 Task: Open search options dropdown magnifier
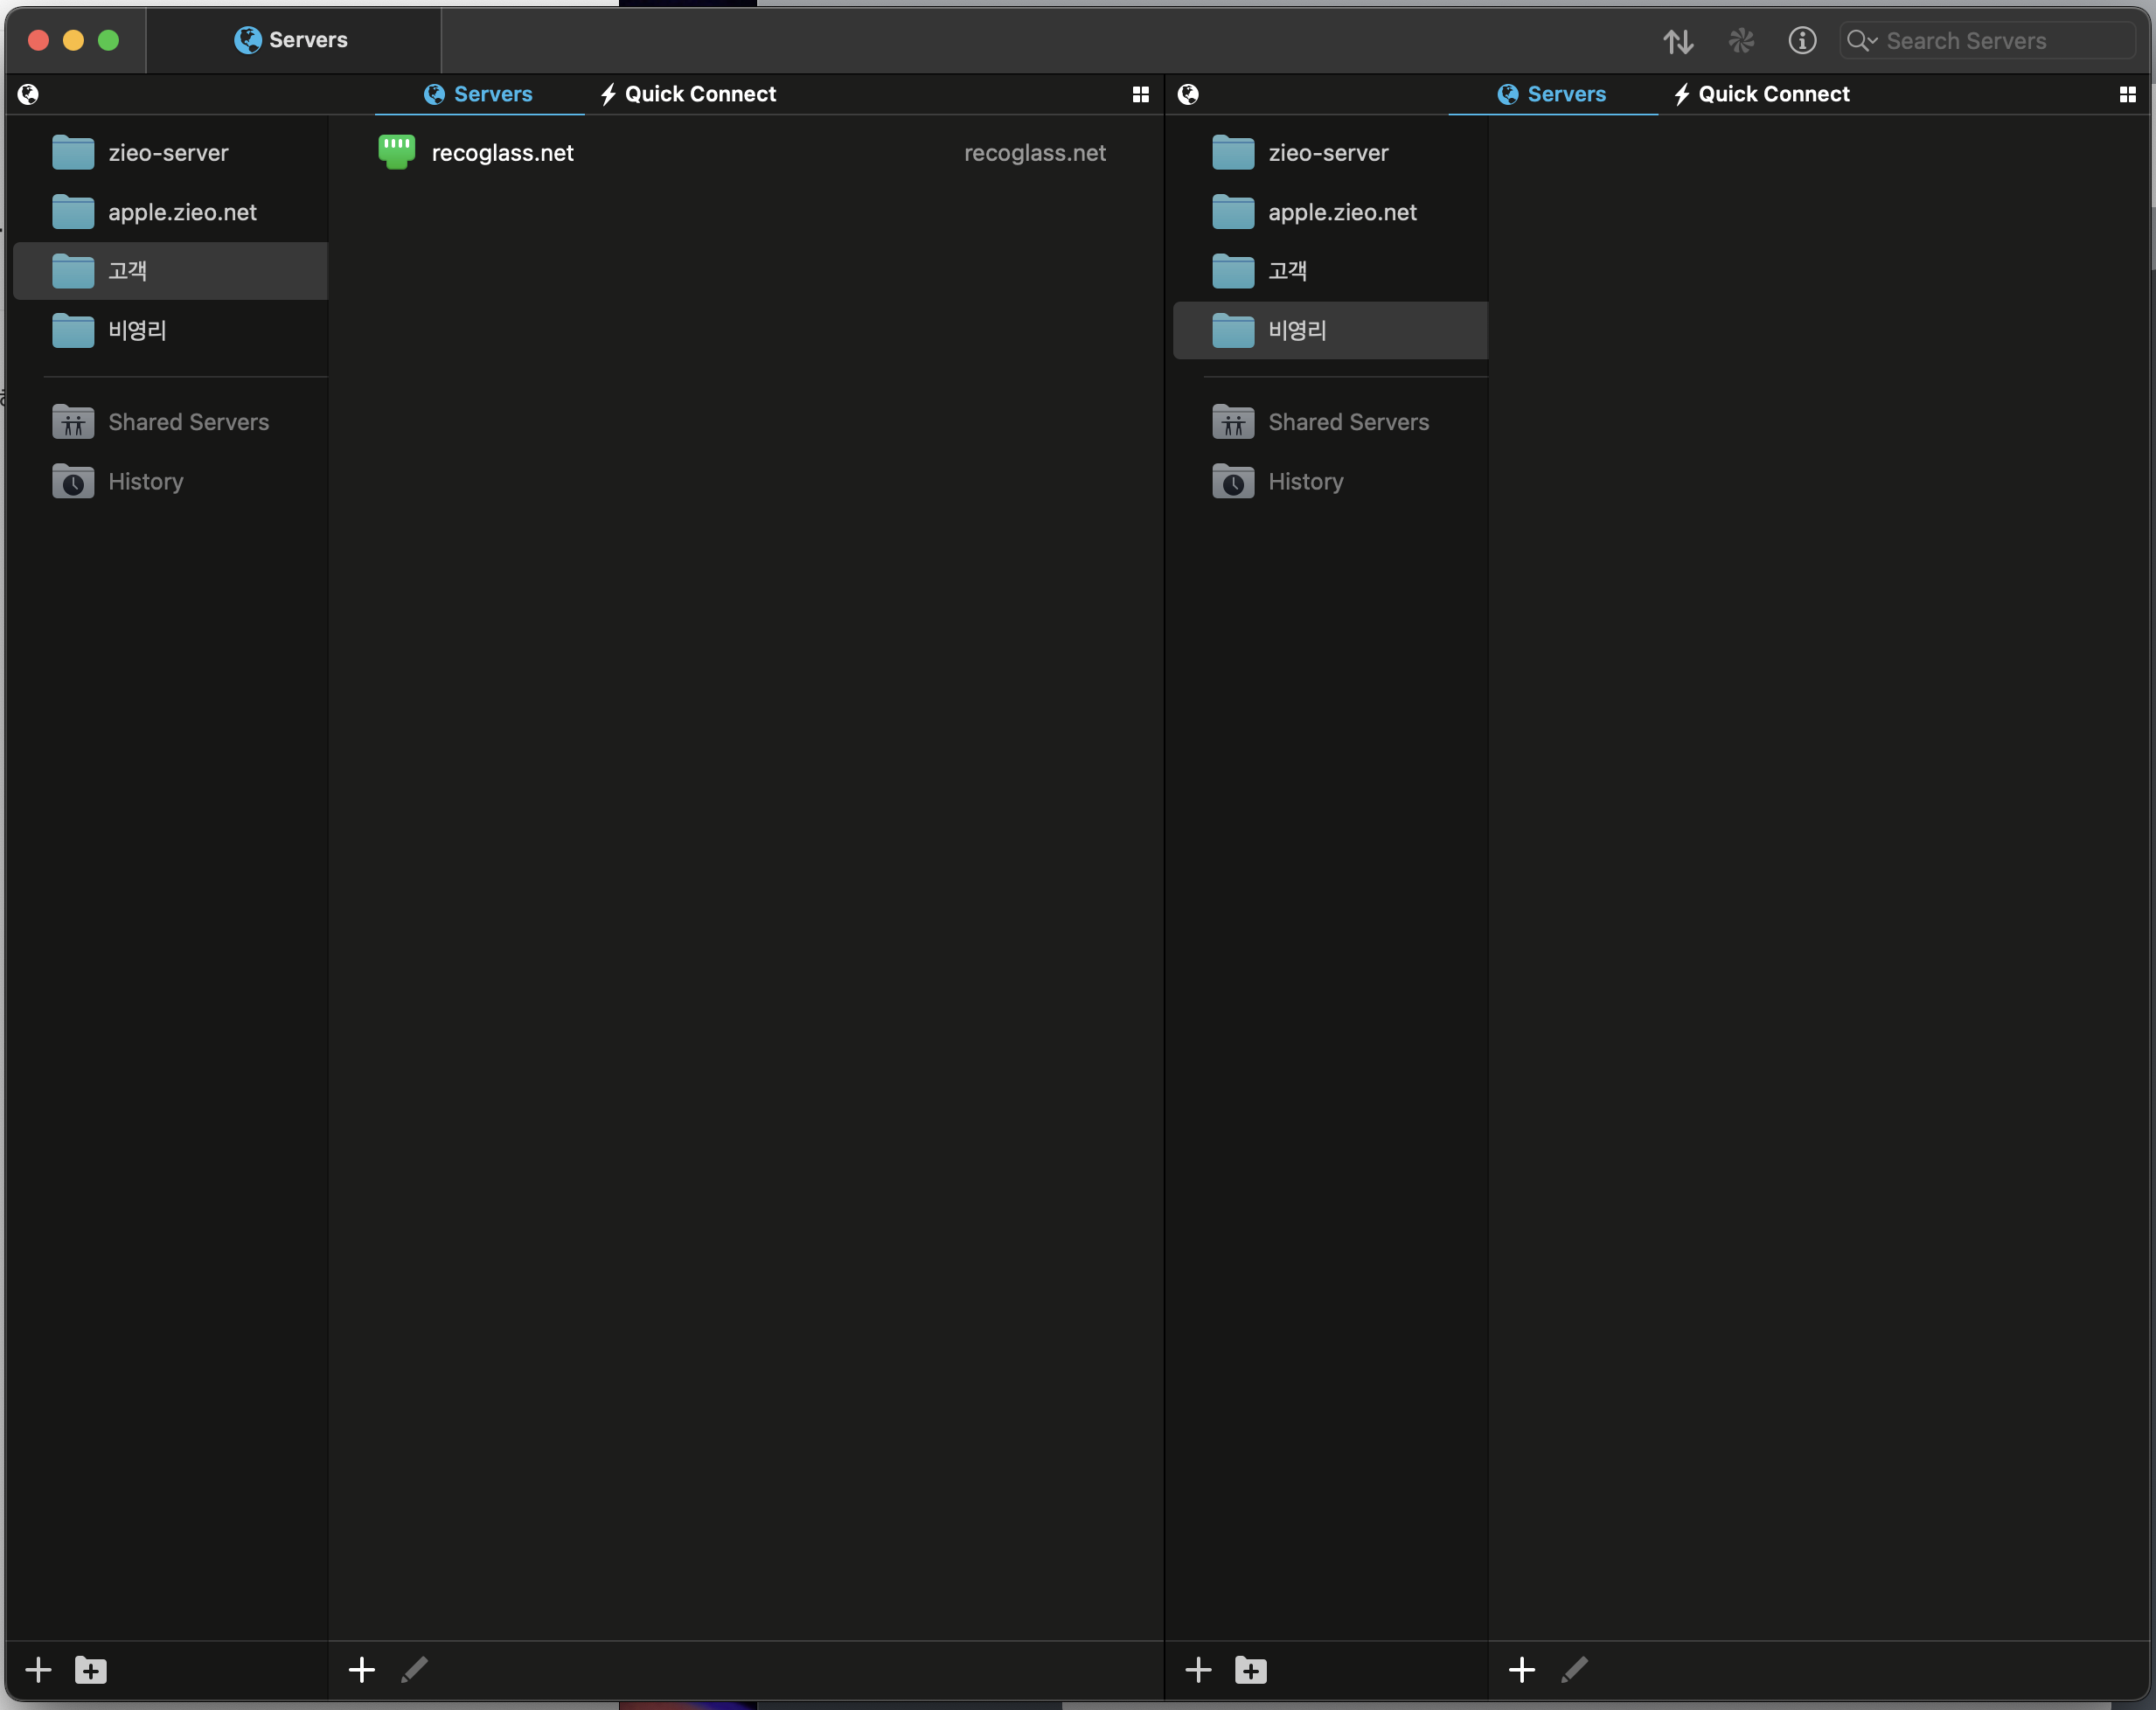(x=1861, y=41)
